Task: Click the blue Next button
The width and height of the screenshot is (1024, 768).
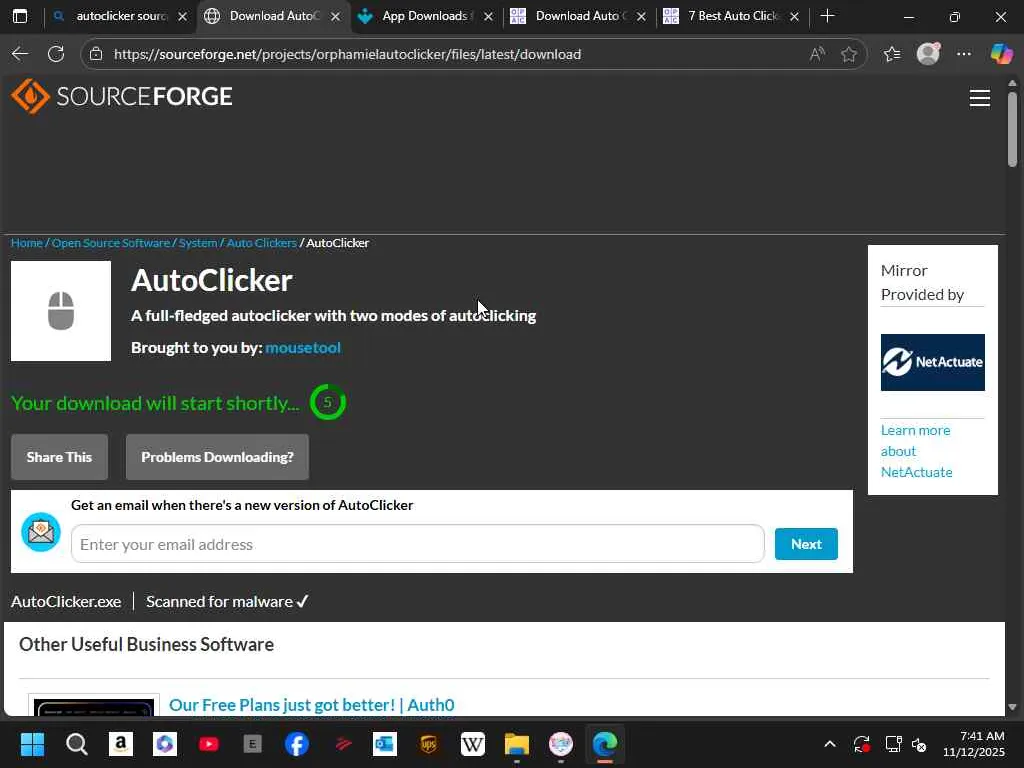Action: [806, 544]
